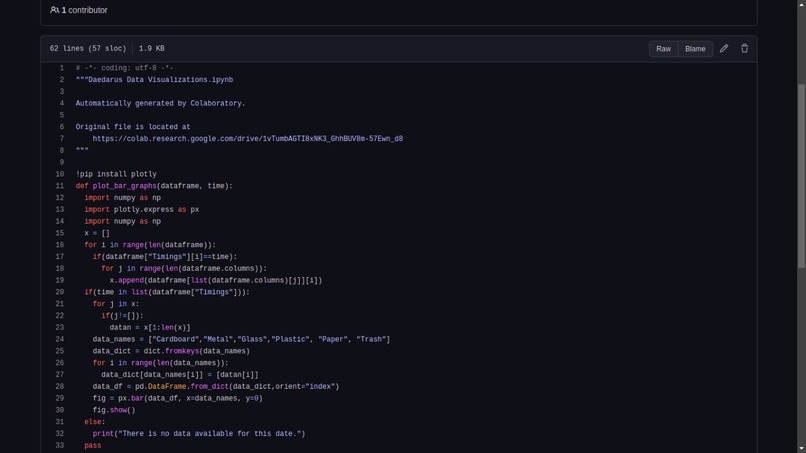The image size is (806, 453).
Task: Open the 1 contributor link
Action: [x=84, y=10]
